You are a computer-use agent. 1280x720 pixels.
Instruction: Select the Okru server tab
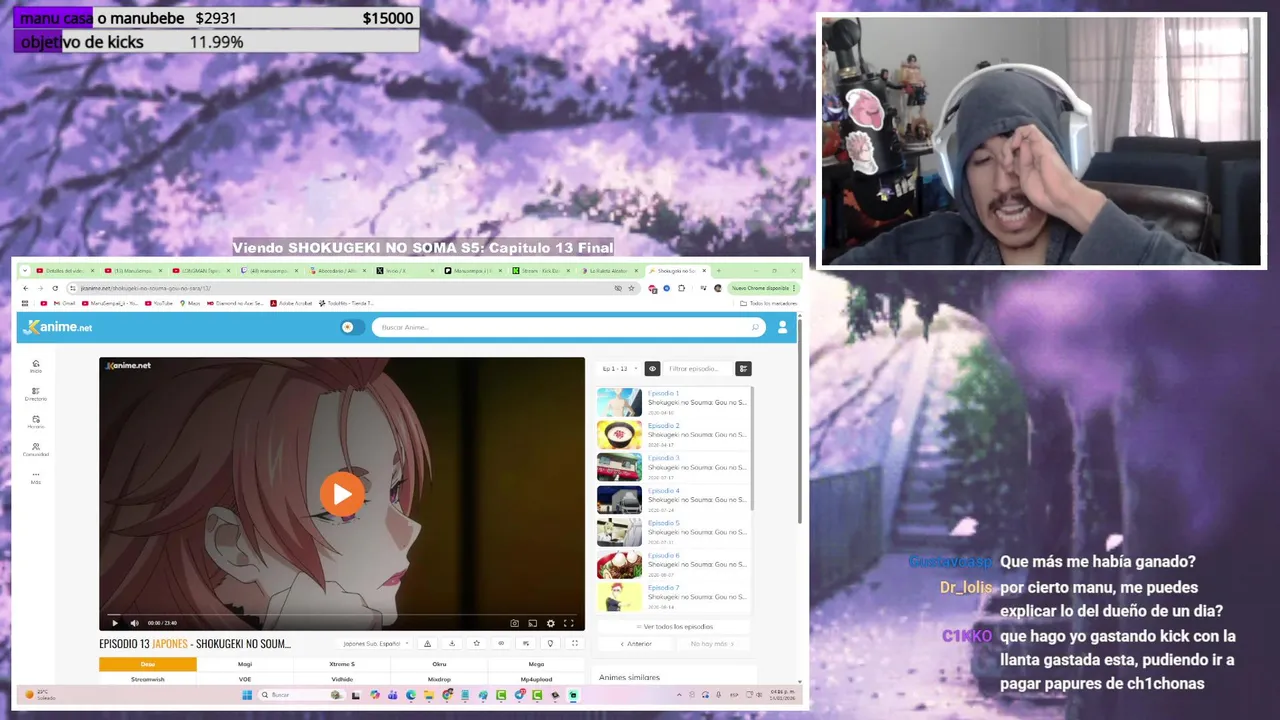(x=439, y=664)
